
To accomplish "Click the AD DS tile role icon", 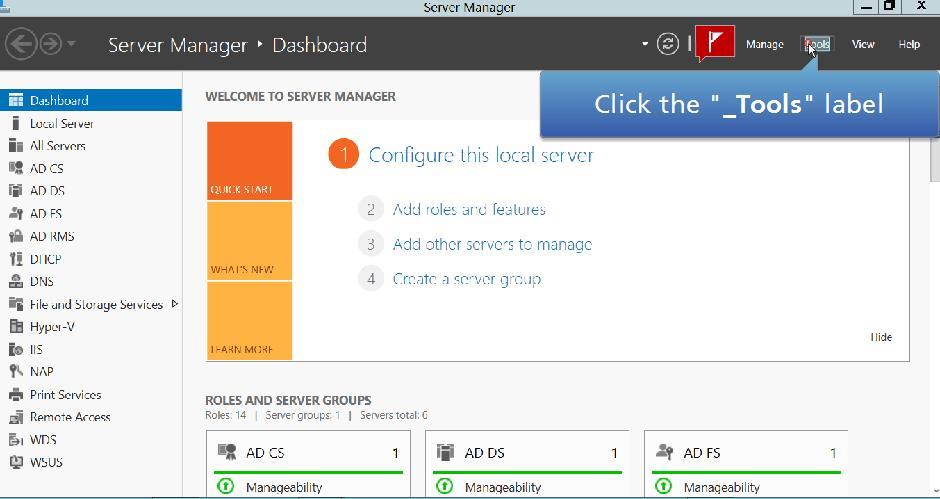I will [445, 452].
